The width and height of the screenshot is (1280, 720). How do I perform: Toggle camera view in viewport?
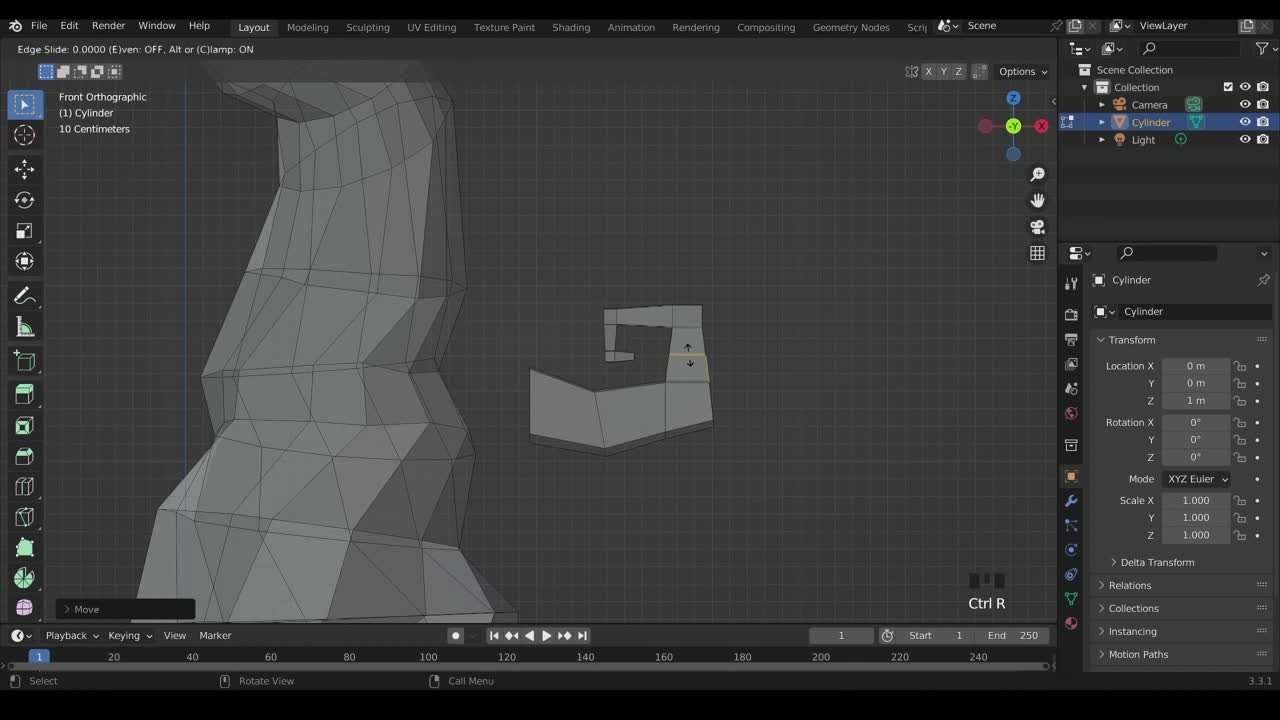pos(1037,227)
